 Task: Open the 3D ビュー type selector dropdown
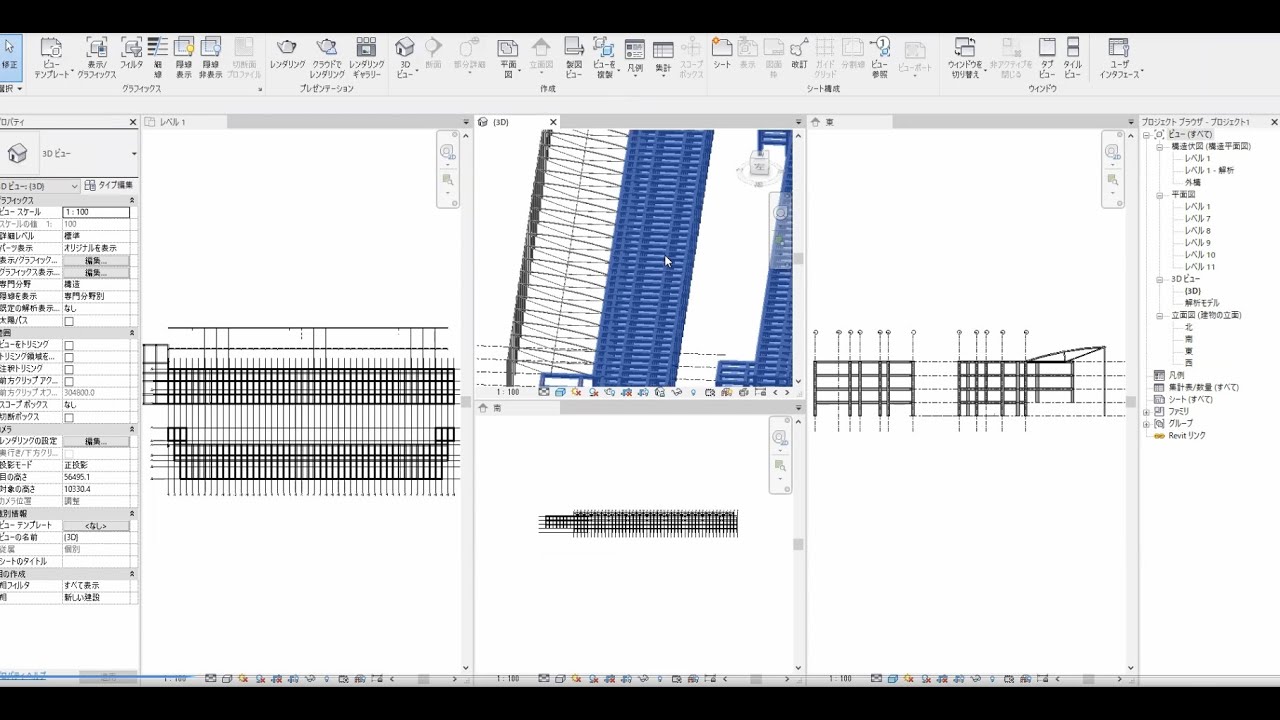pyautogui.click(x=133, y=154)
